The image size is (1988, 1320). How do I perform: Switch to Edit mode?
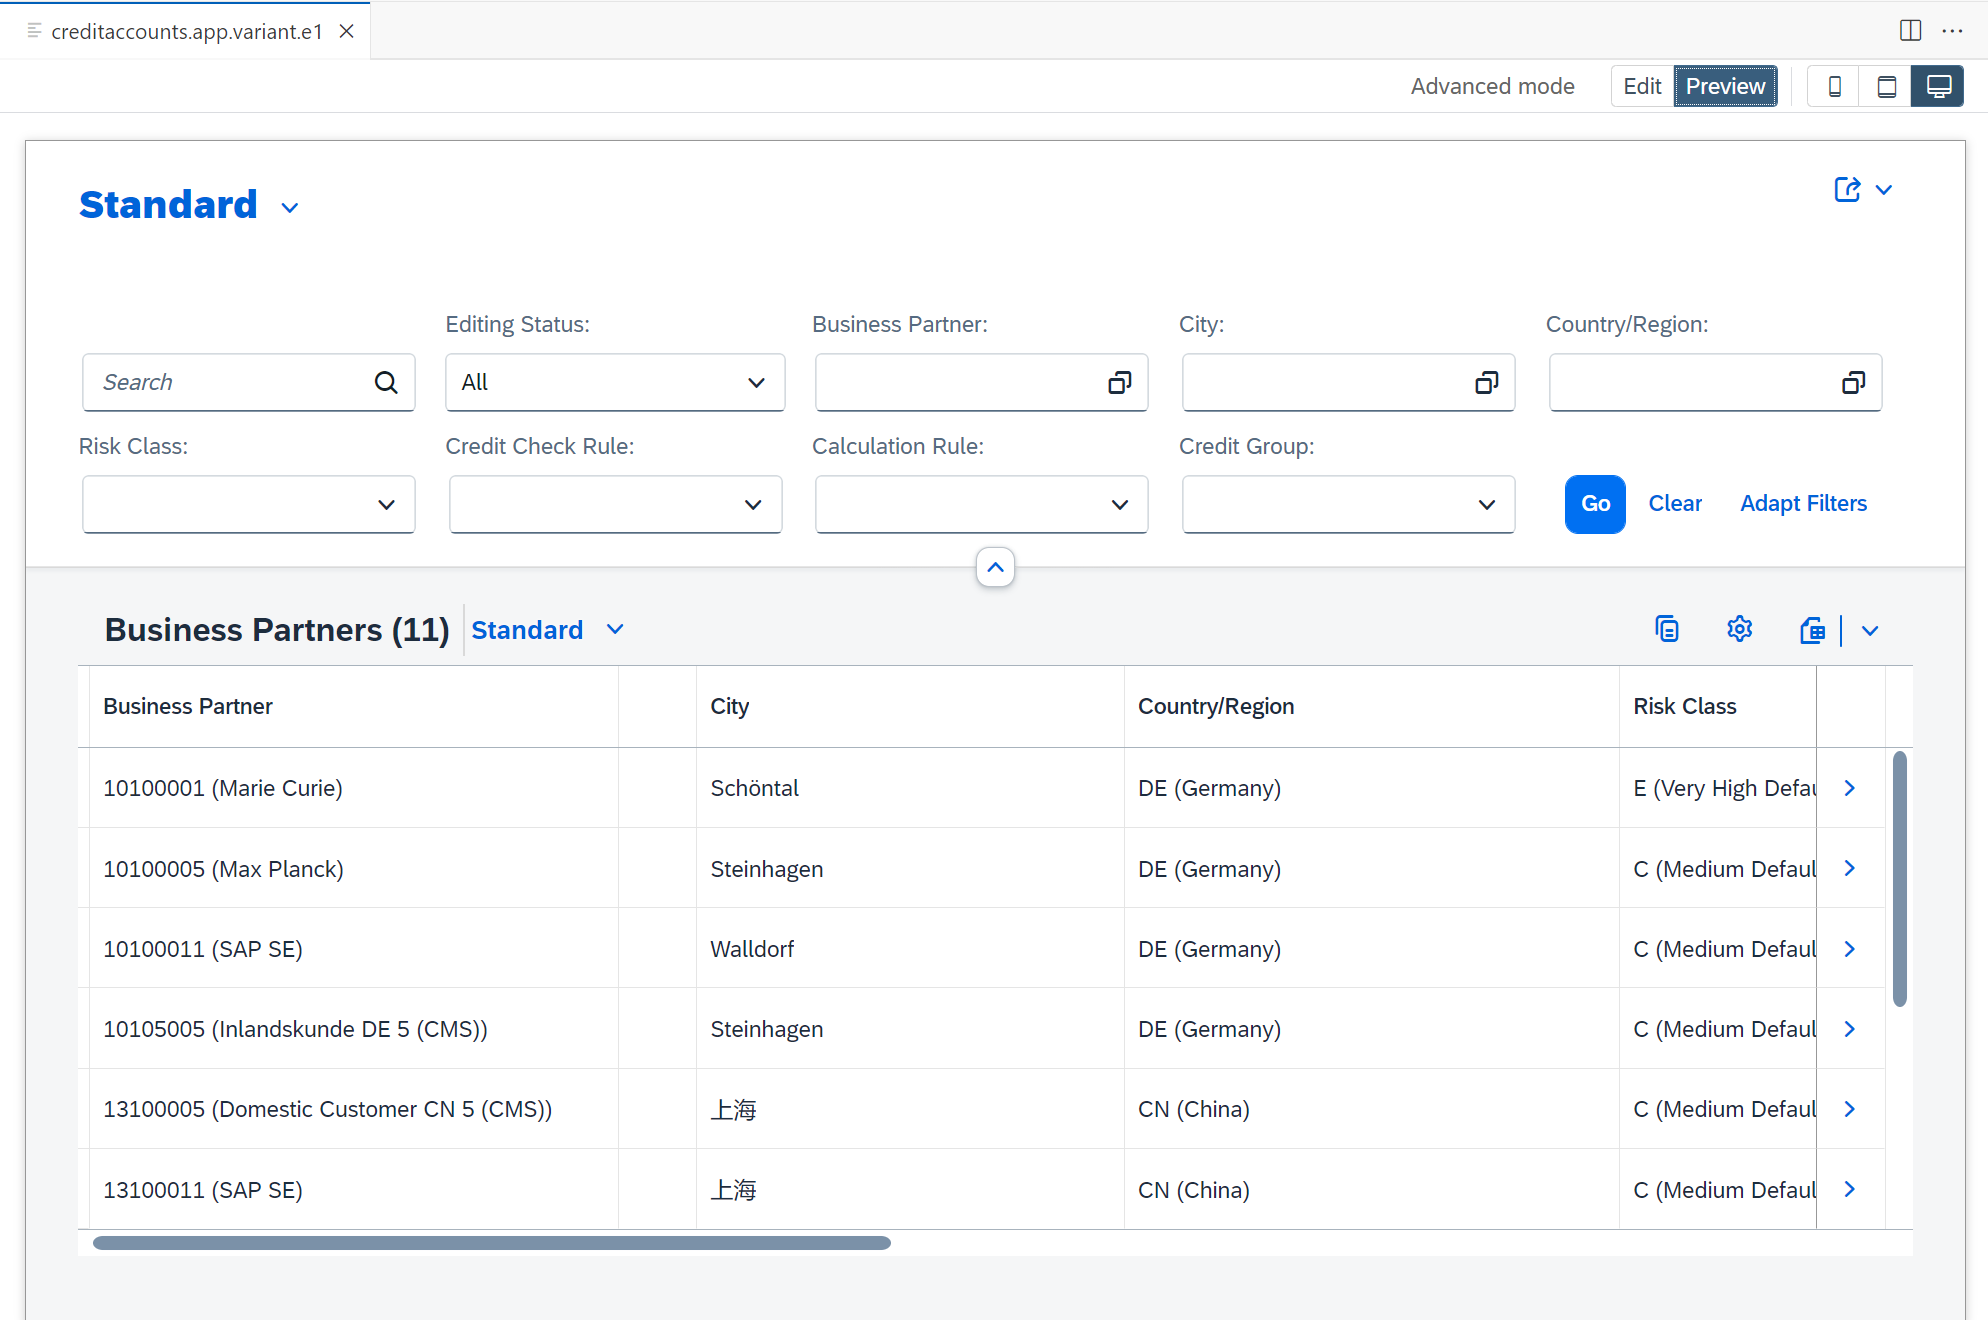tap(1642, 86)
